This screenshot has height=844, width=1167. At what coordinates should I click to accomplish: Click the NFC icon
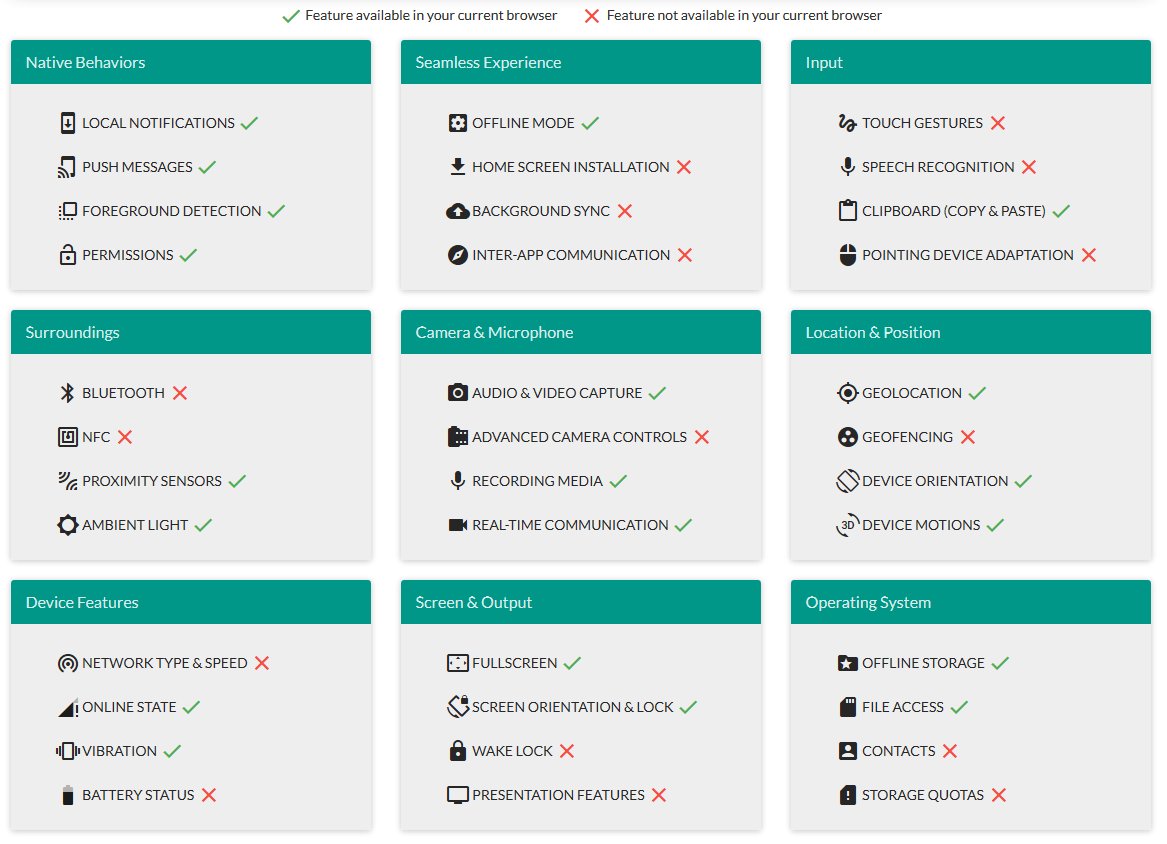tap(68, 437)
